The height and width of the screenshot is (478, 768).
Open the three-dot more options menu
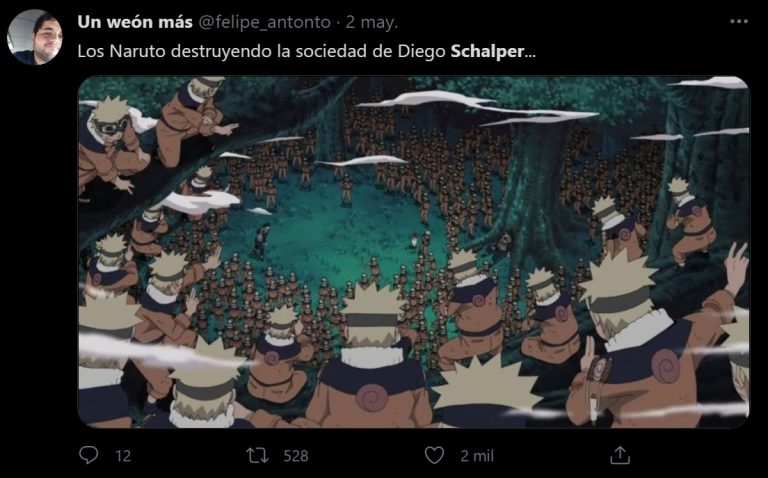pyautogui.click(x=739, y=22)
